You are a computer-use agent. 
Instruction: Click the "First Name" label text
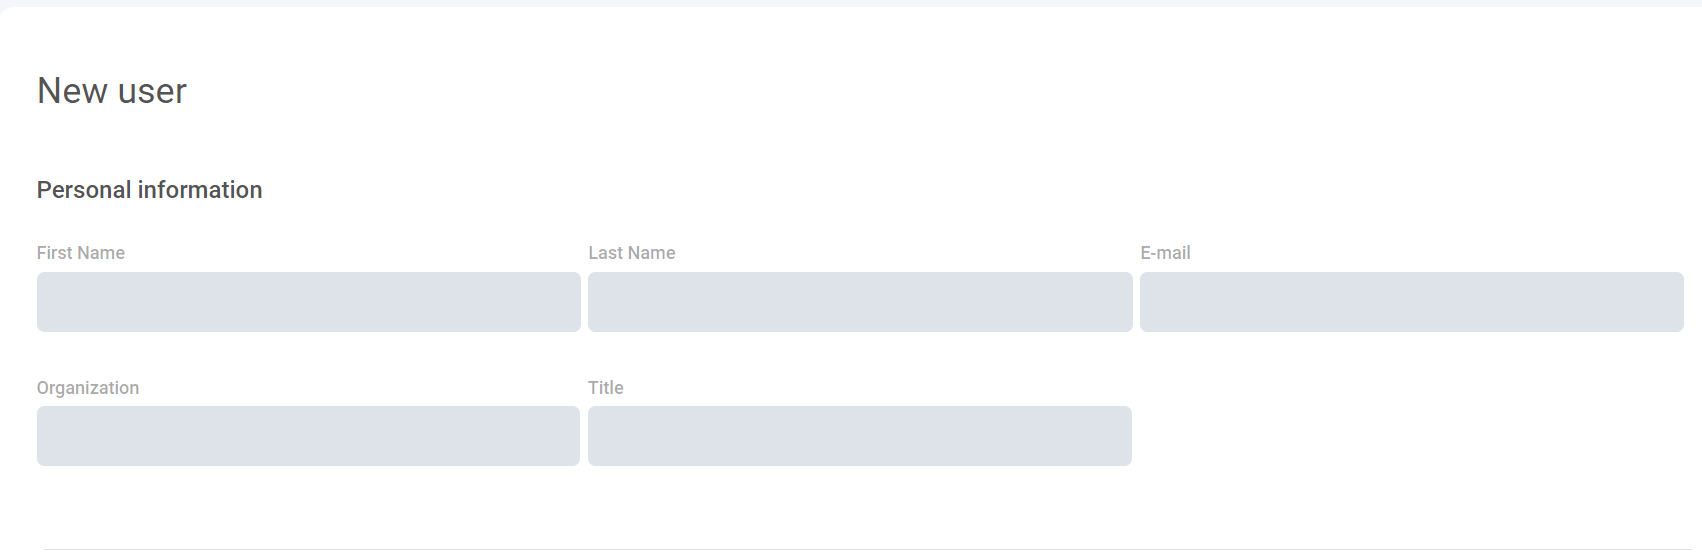coord(81,253)
